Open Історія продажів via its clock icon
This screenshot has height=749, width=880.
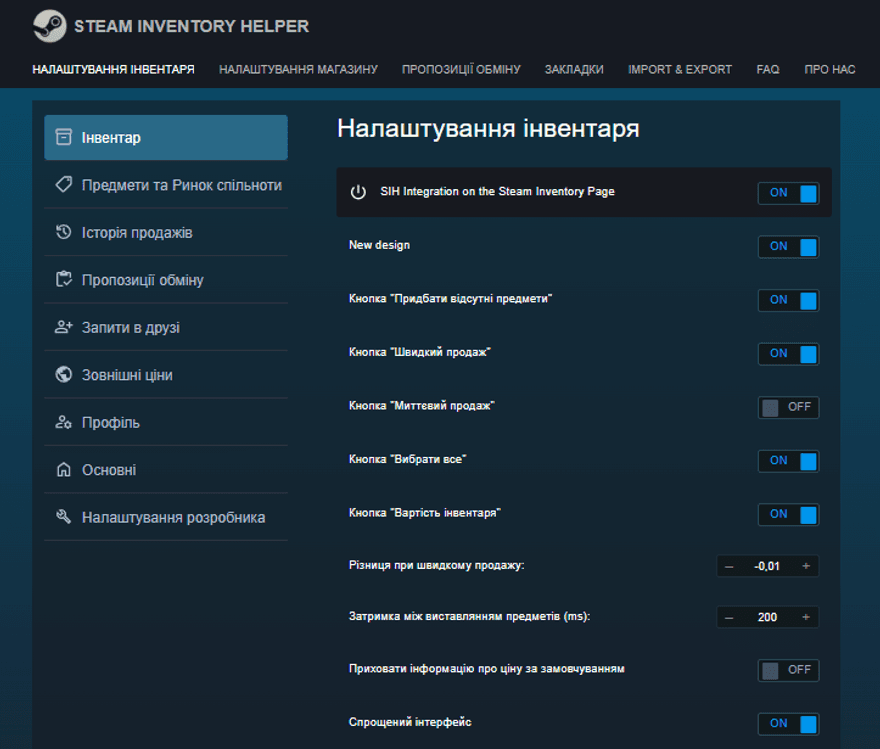coord(62,232)
